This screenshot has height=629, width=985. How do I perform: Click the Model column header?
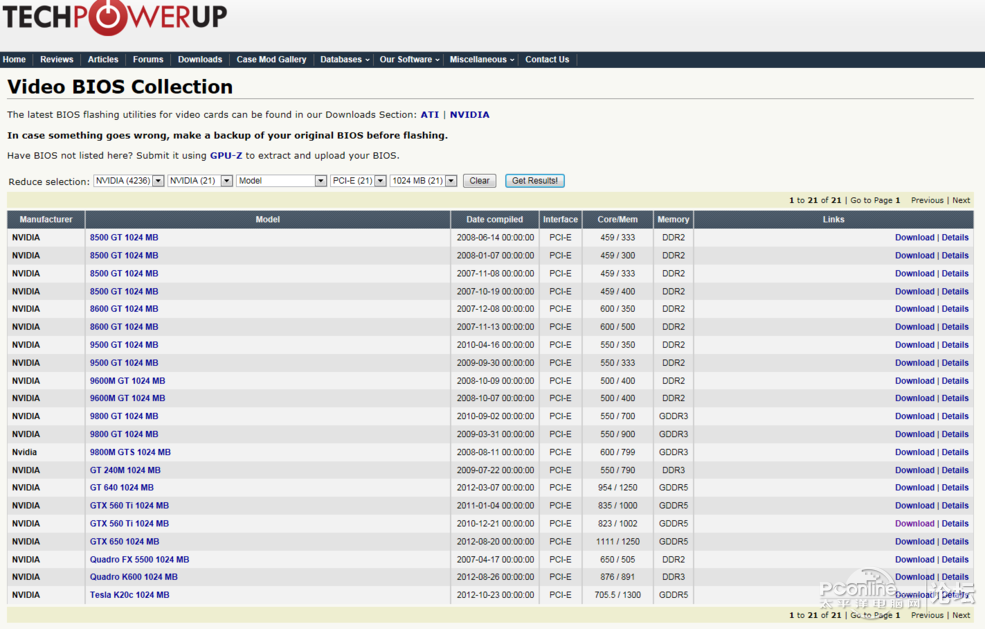pos(268,219)
